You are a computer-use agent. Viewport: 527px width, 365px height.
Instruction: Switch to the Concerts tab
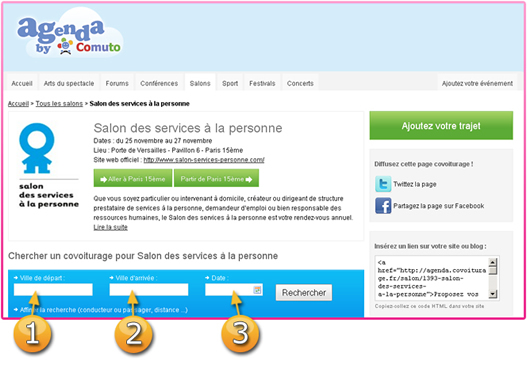pyautogui.click(x=300, y=83)
